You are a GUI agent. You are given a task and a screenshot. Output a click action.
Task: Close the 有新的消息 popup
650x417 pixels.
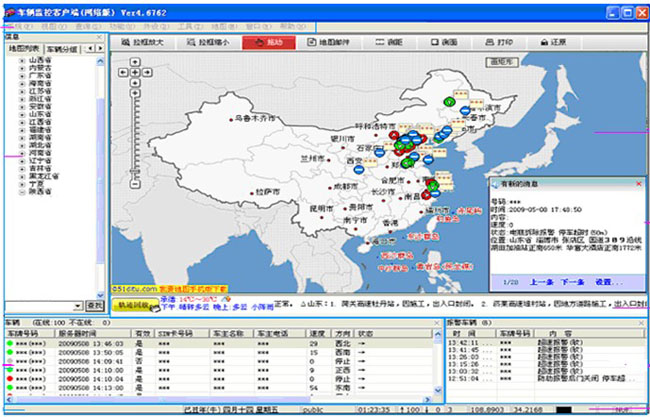[x=636, y=184]
